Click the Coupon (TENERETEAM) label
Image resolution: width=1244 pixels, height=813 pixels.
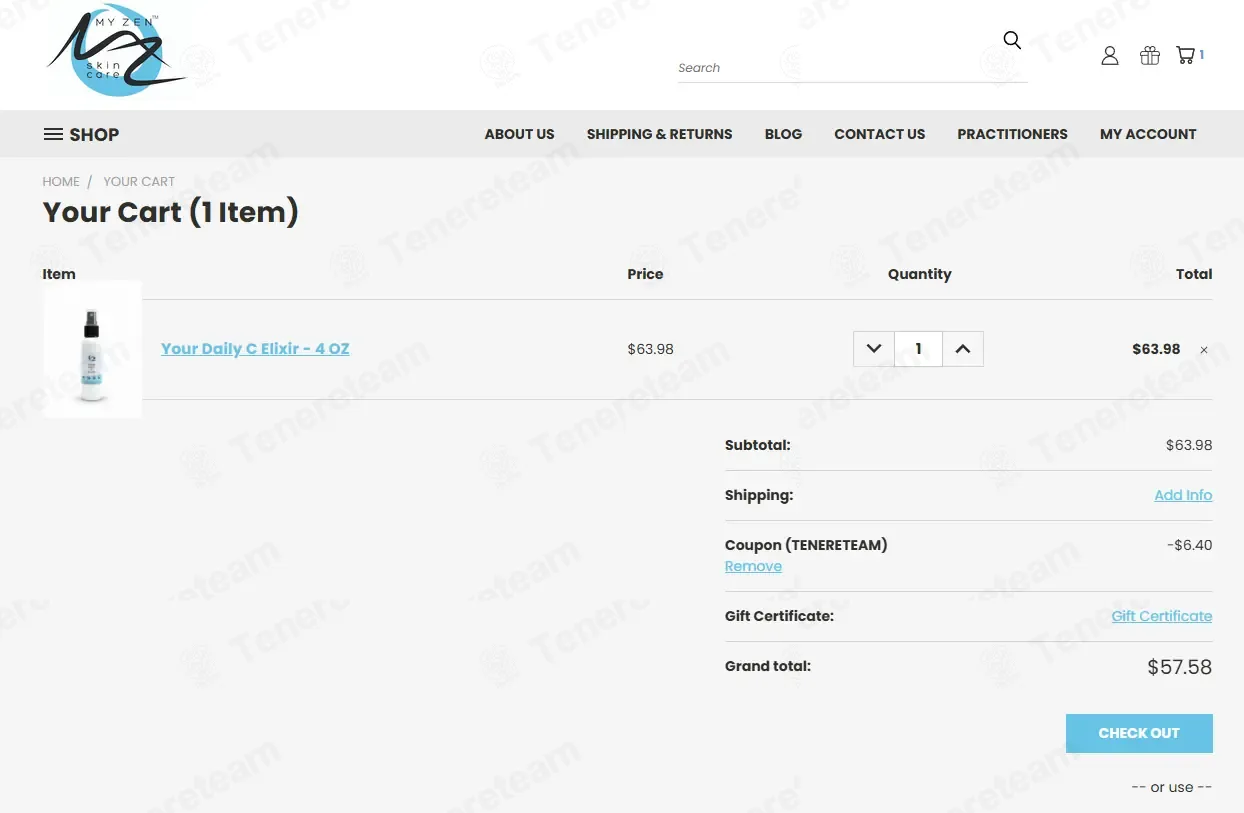coord(806,545)
